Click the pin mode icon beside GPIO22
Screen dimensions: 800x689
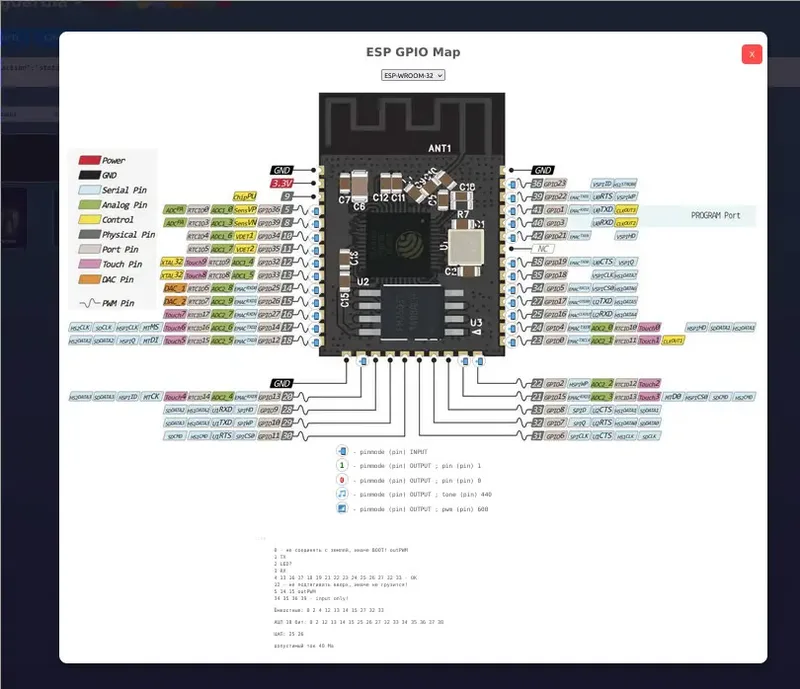[513, 197]
